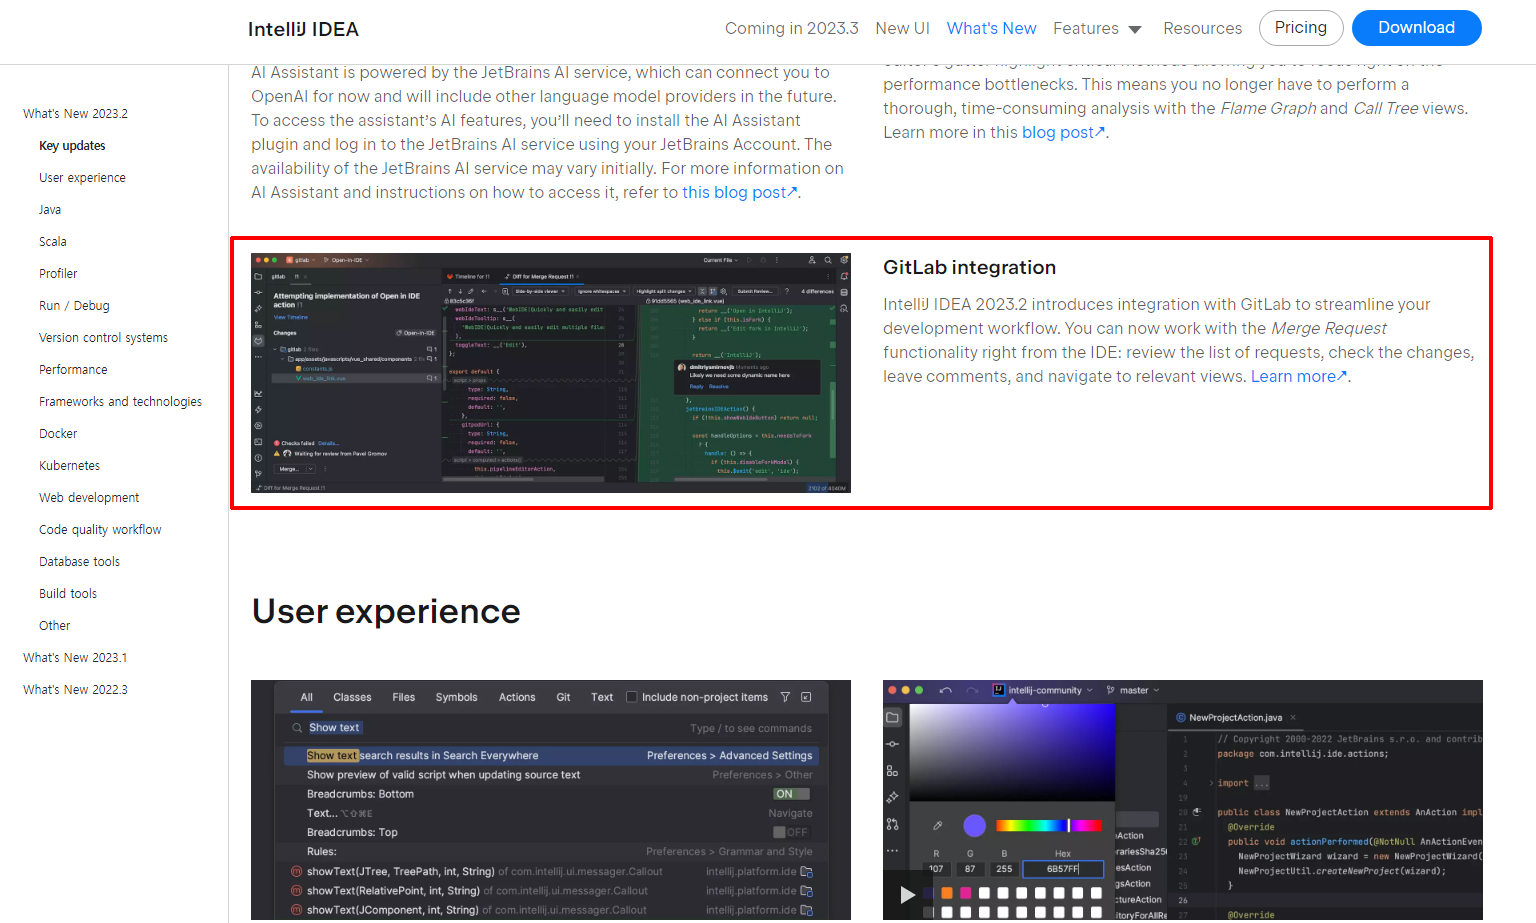Viewport: 1536px width, 923px height.
Task: Switch to the Classes tab in Search Everywhere
Action: tap(352, 697)
